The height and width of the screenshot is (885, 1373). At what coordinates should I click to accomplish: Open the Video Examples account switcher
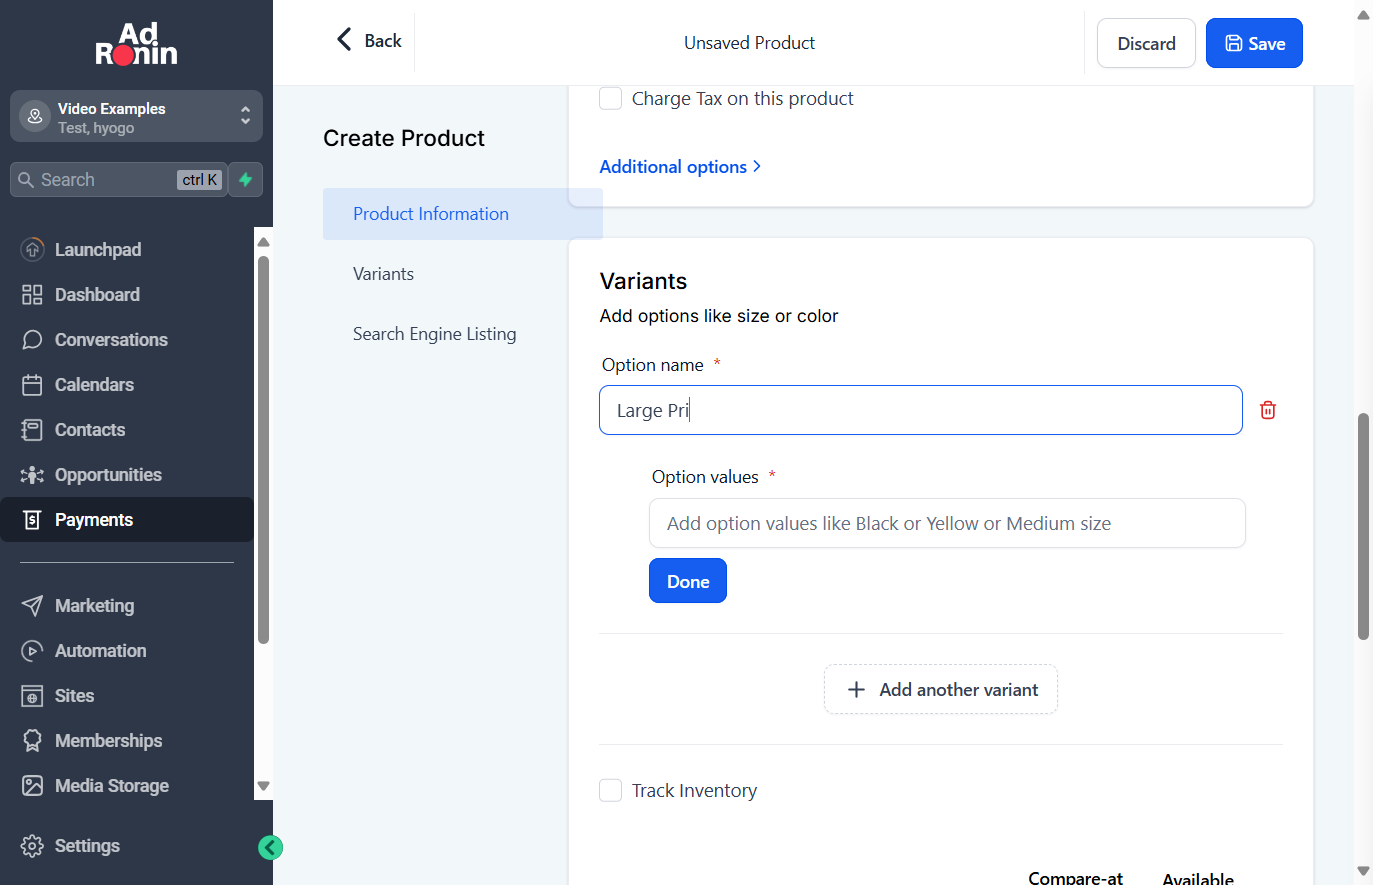click(x=136, y=117)
